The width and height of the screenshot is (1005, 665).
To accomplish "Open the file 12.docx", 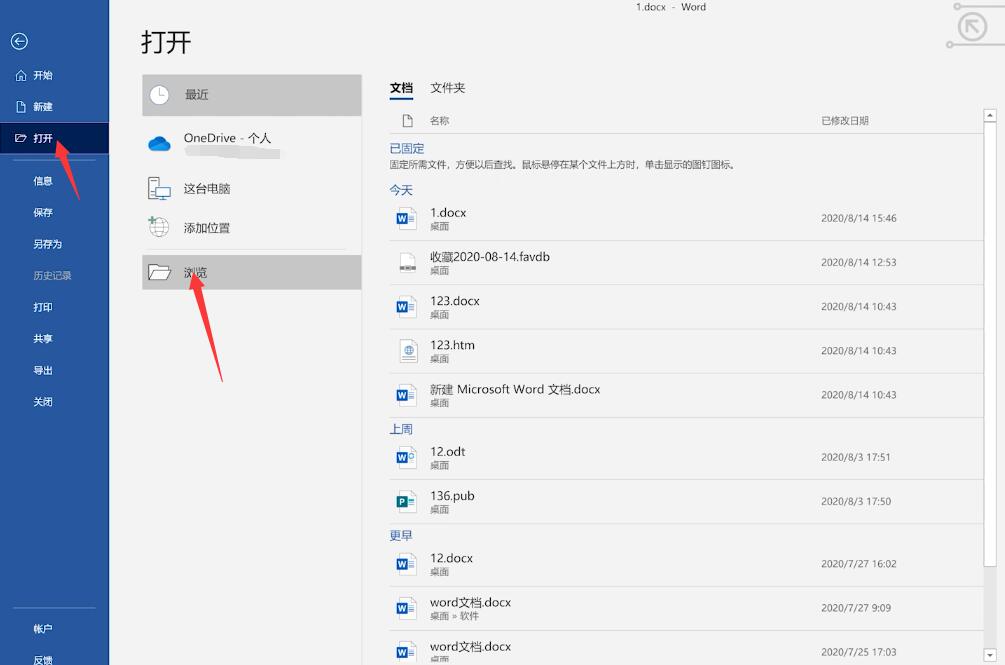I will coord(686,564).
